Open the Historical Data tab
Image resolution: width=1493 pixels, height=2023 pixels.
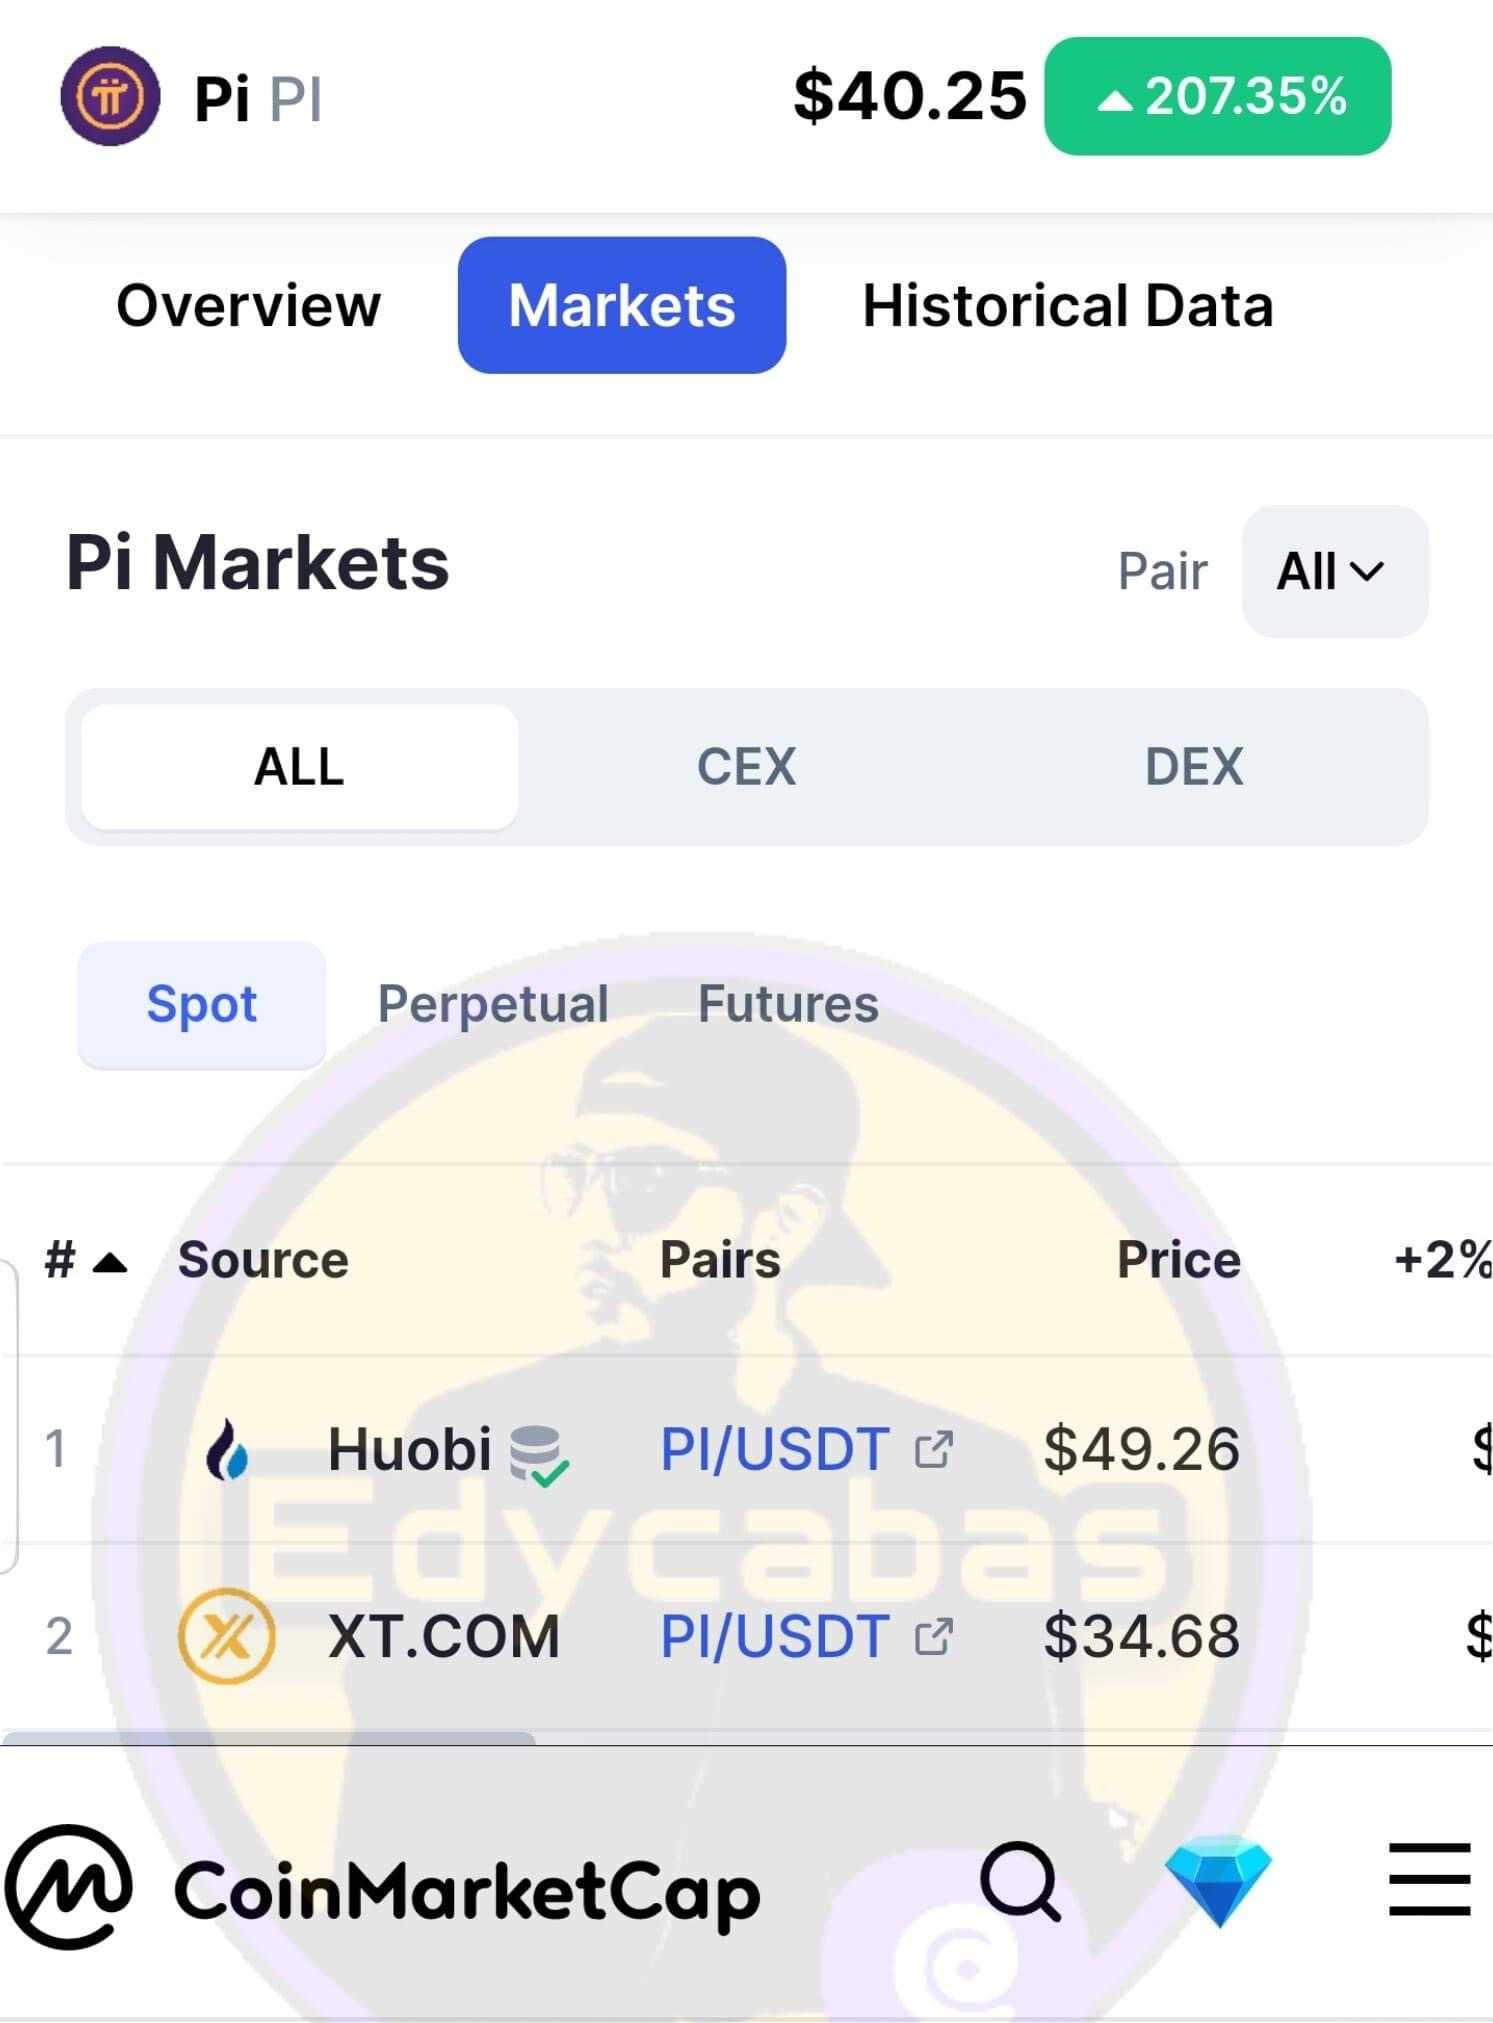(1068, 305)
